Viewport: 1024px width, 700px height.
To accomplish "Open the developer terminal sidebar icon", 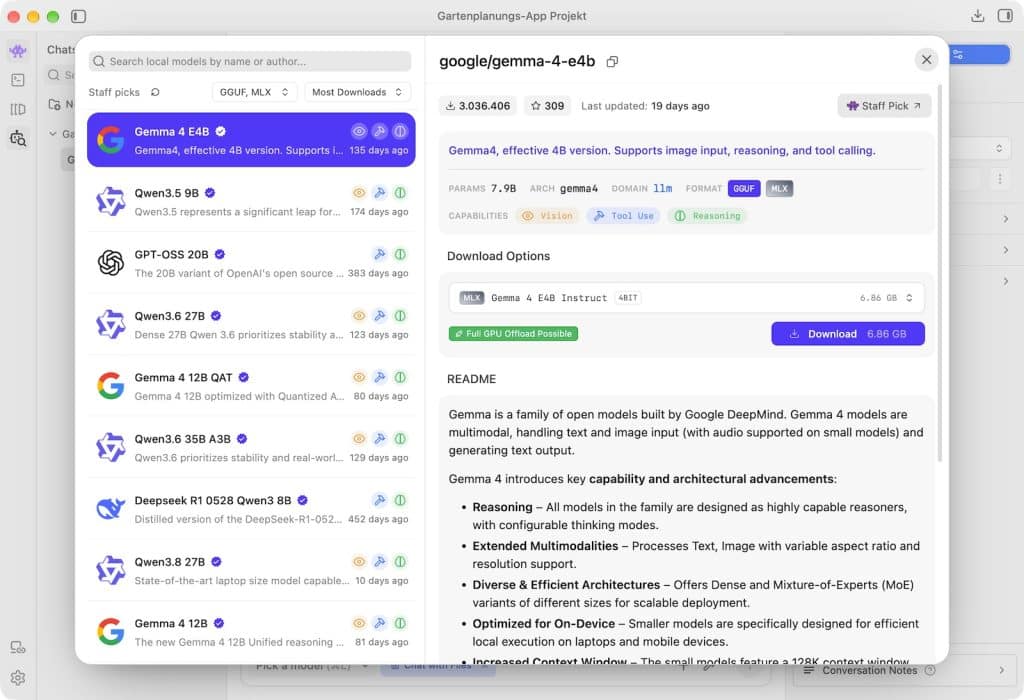I will [x=18, y=80].
